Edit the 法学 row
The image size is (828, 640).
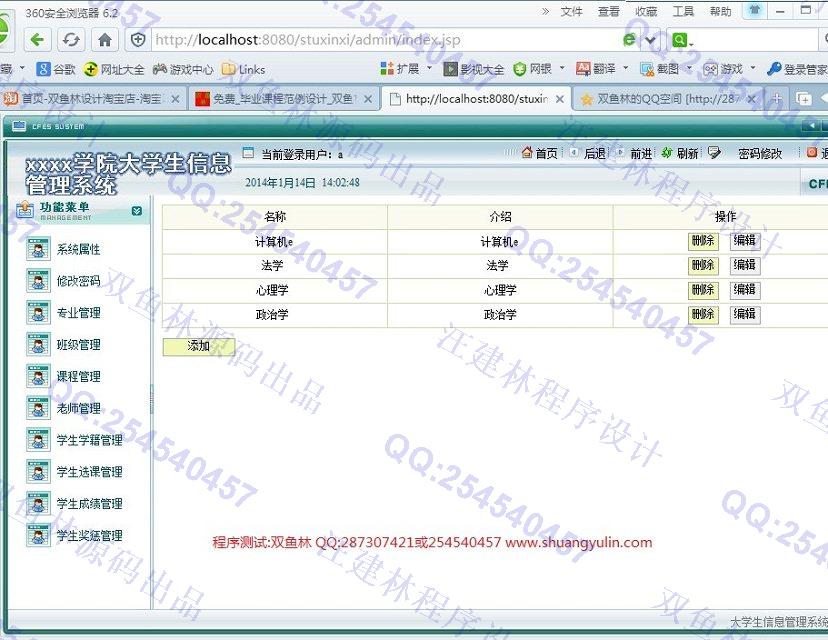(x=745, y=265)
